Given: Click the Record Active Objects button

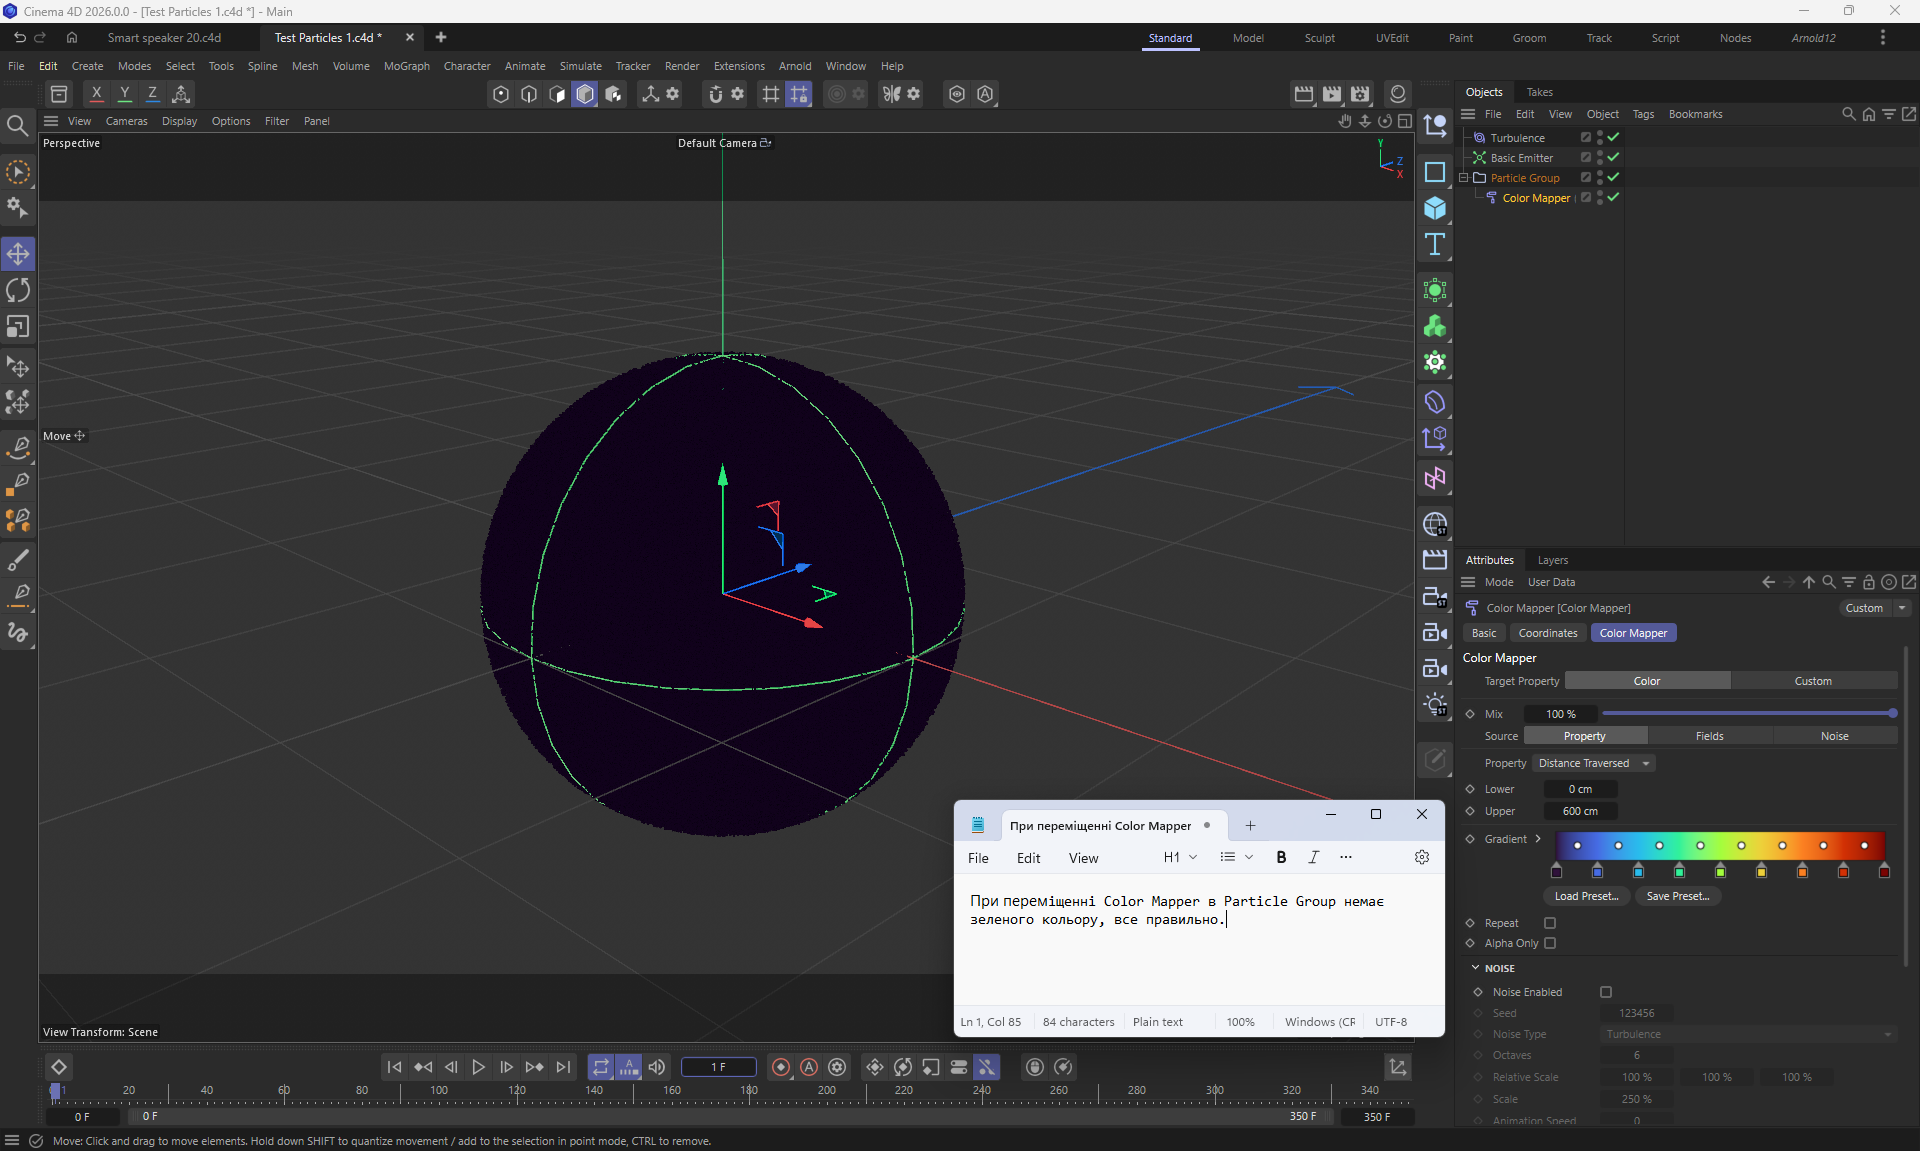Looking at the screenshot, I should [781, 1067].
